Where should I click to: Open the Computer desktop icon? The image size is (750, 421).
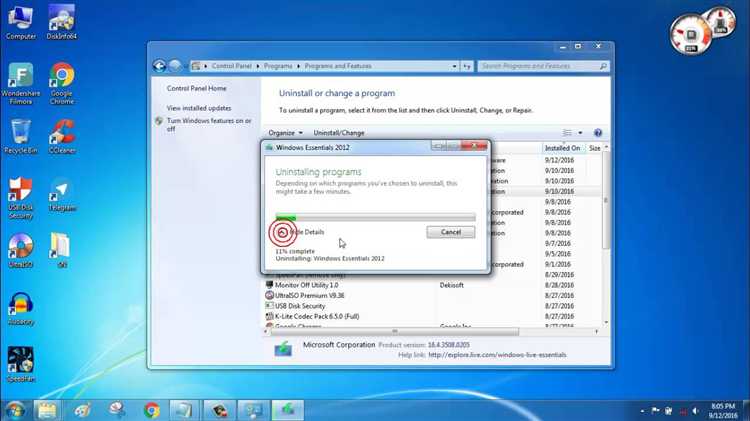click(21, 22)
